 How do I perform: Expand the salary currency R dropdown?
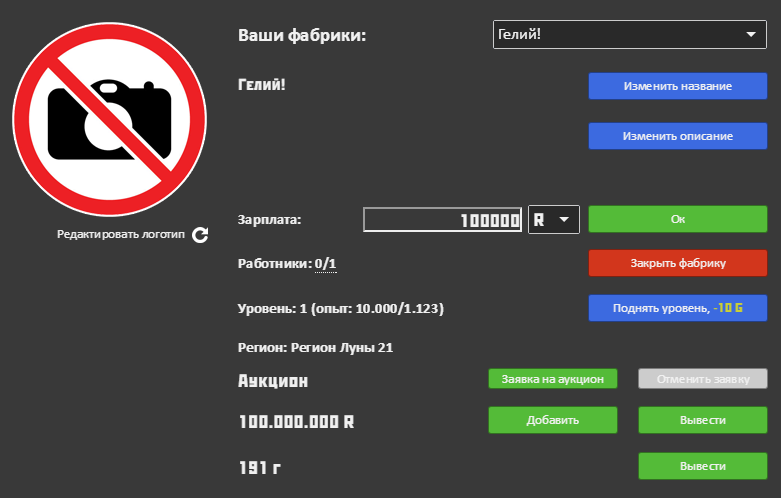coord(553,220)
